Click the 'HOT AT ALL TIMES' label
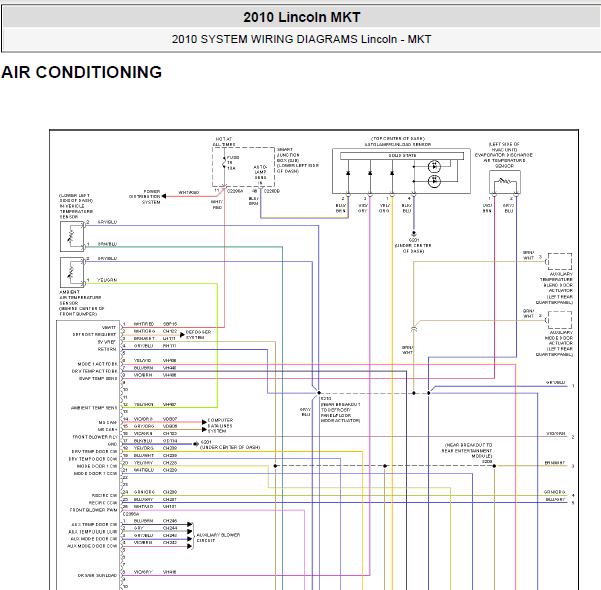601x590 pixels. (x=224, y=142)
